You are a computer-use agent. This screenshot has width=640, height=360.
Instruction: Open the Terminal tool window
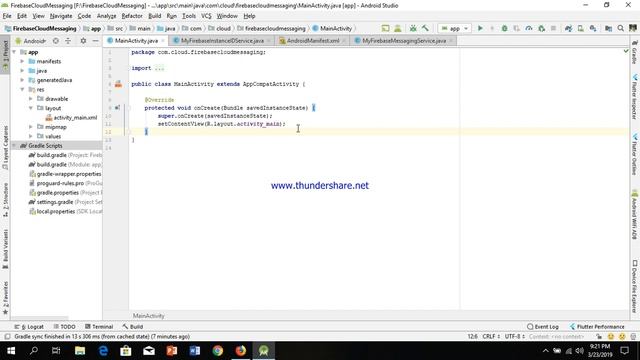[98, 327]
